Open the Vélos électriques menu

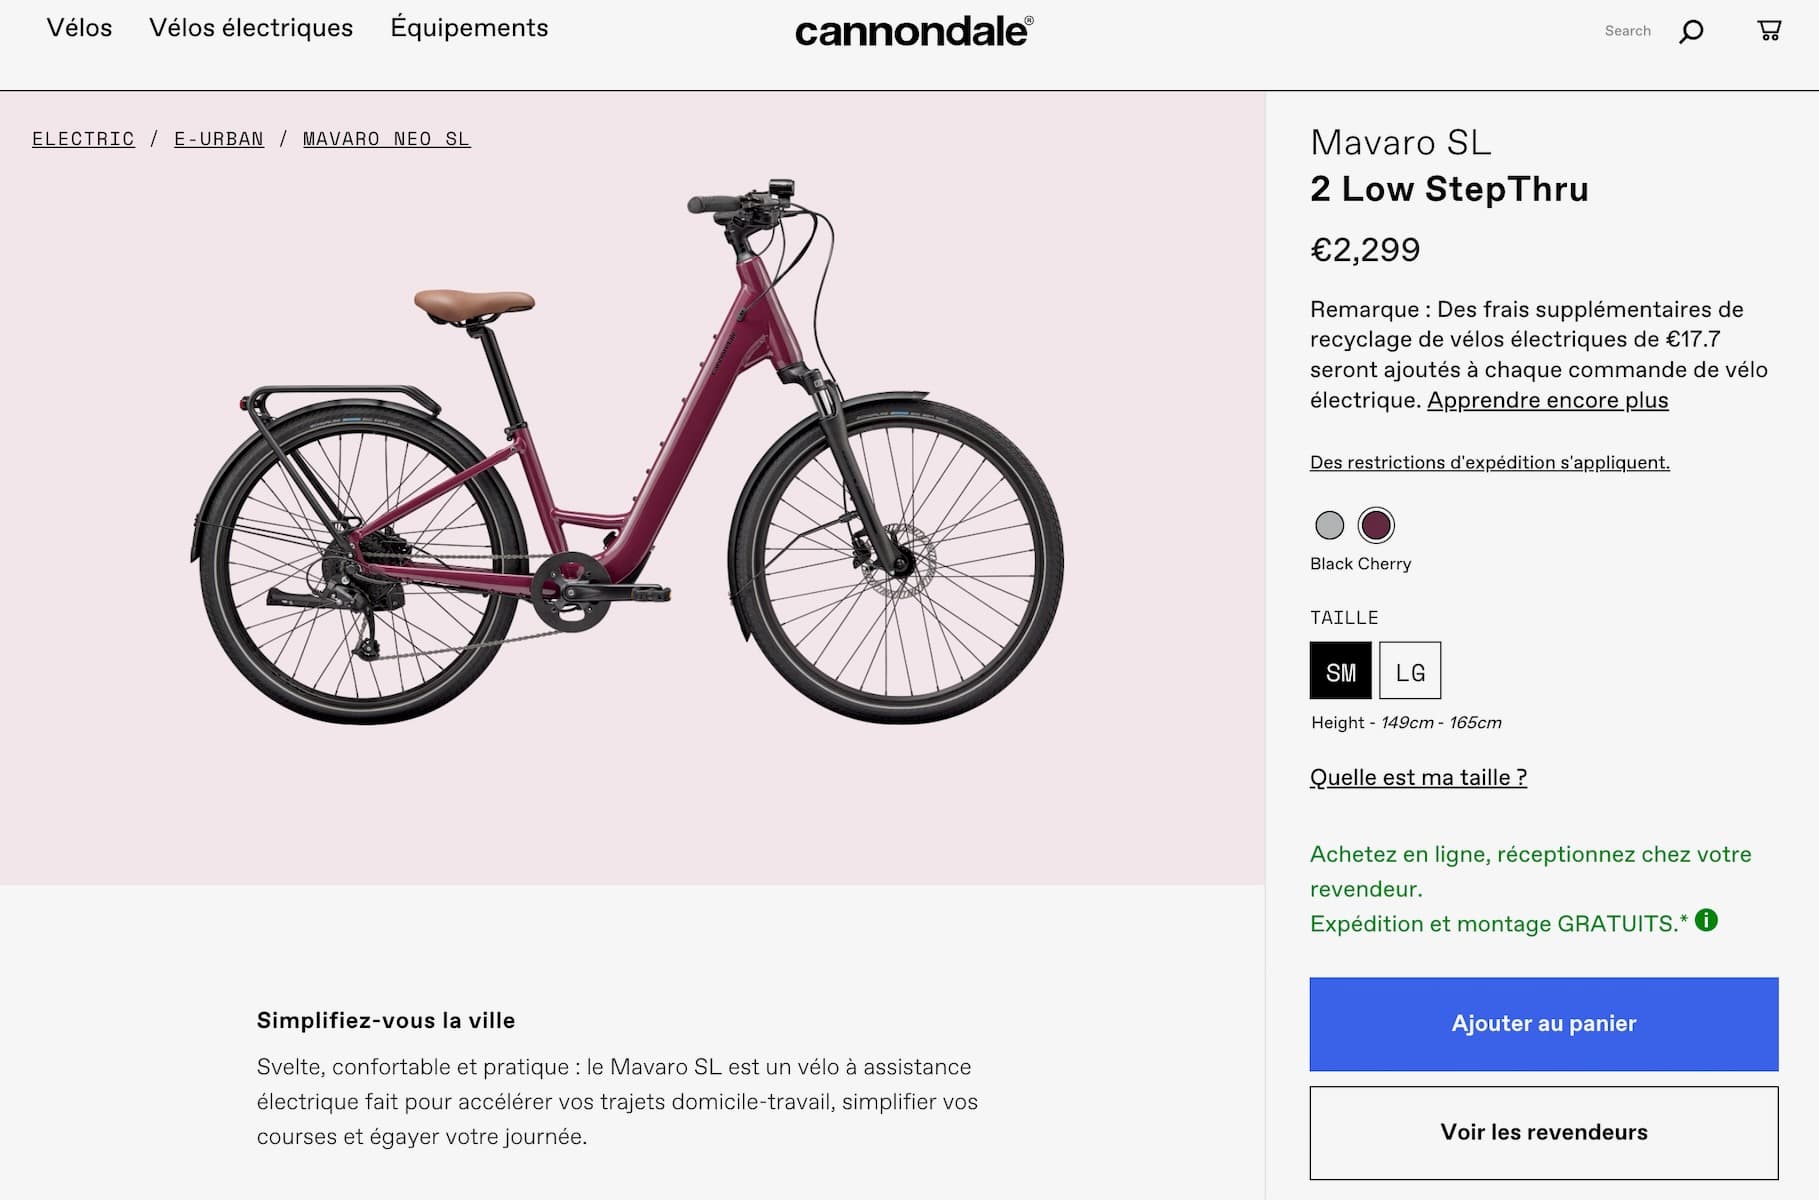tap(251, 28)
